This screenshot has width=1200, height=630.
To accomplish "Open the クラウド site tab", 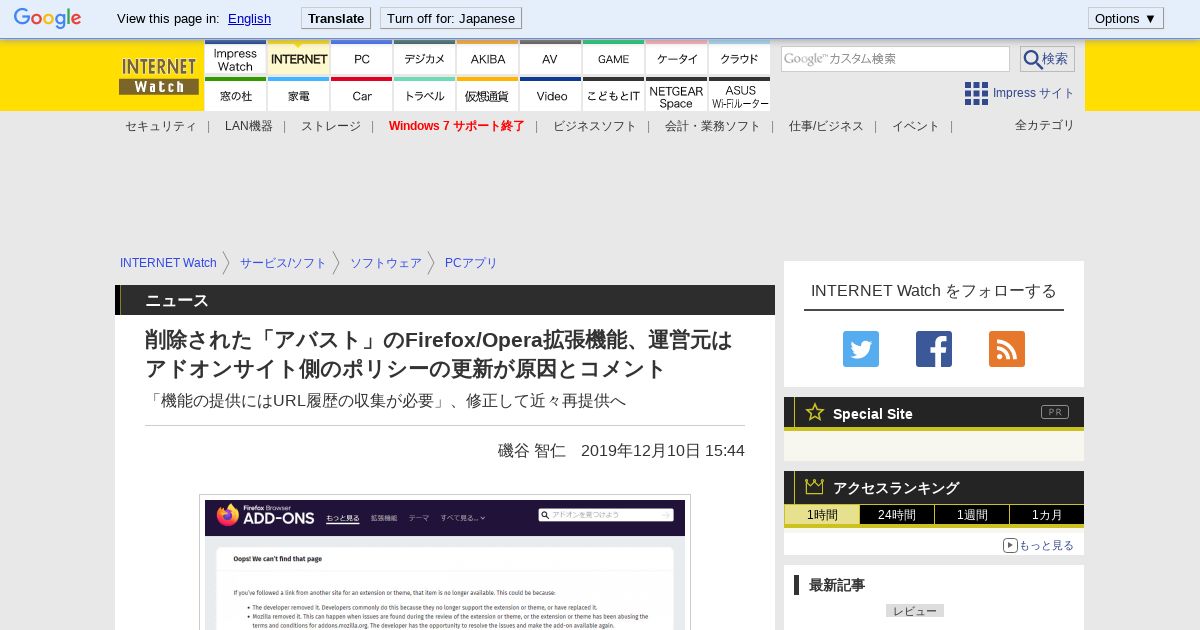I will (x=739, y=59).
